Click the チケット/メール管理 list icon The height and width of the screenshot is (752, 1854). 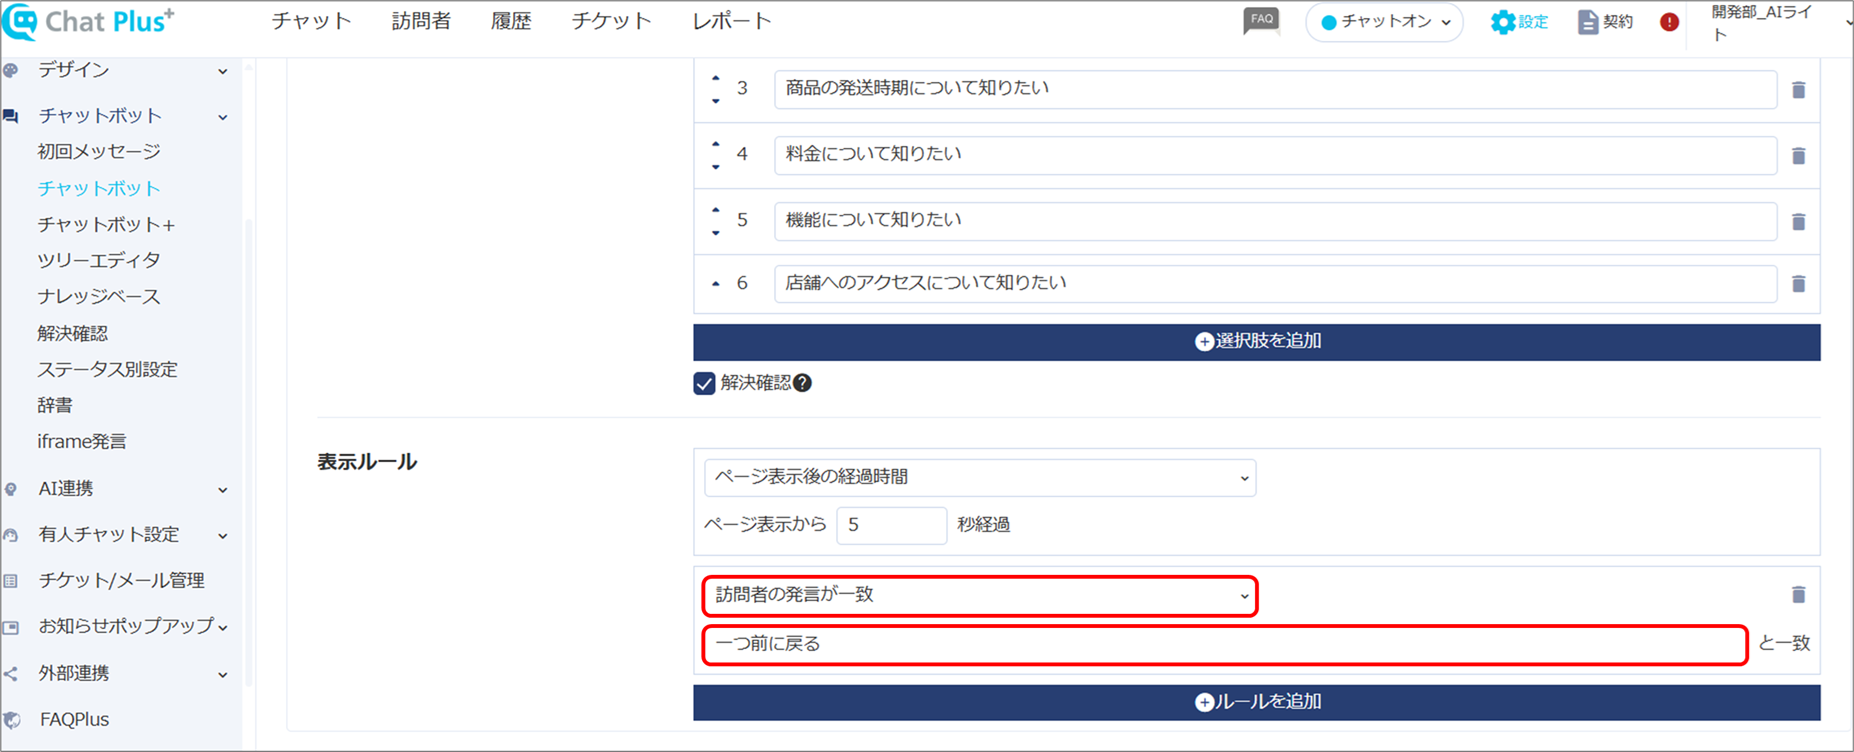(11, 581)
